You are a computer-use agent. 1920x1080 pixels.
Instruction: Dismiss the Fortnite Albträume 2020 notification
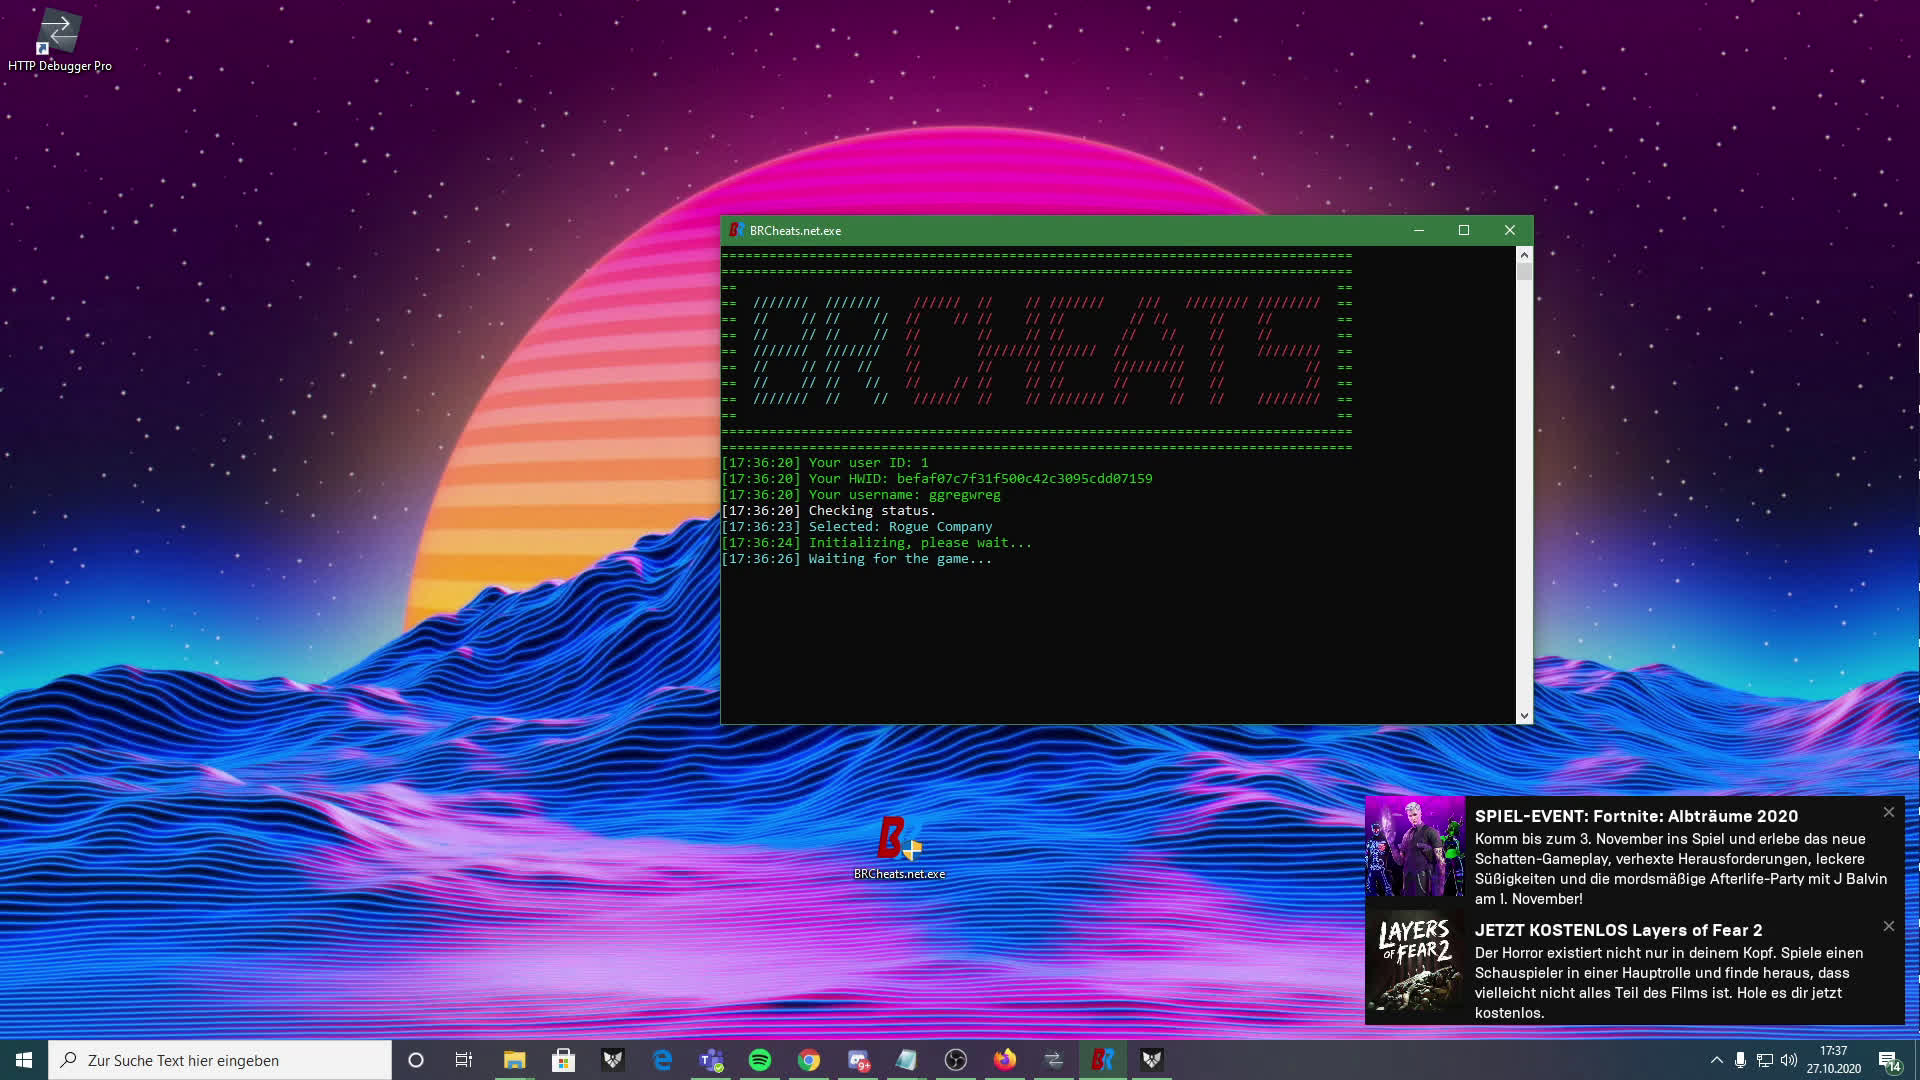pyautogui.click(x=1889, y=812)
